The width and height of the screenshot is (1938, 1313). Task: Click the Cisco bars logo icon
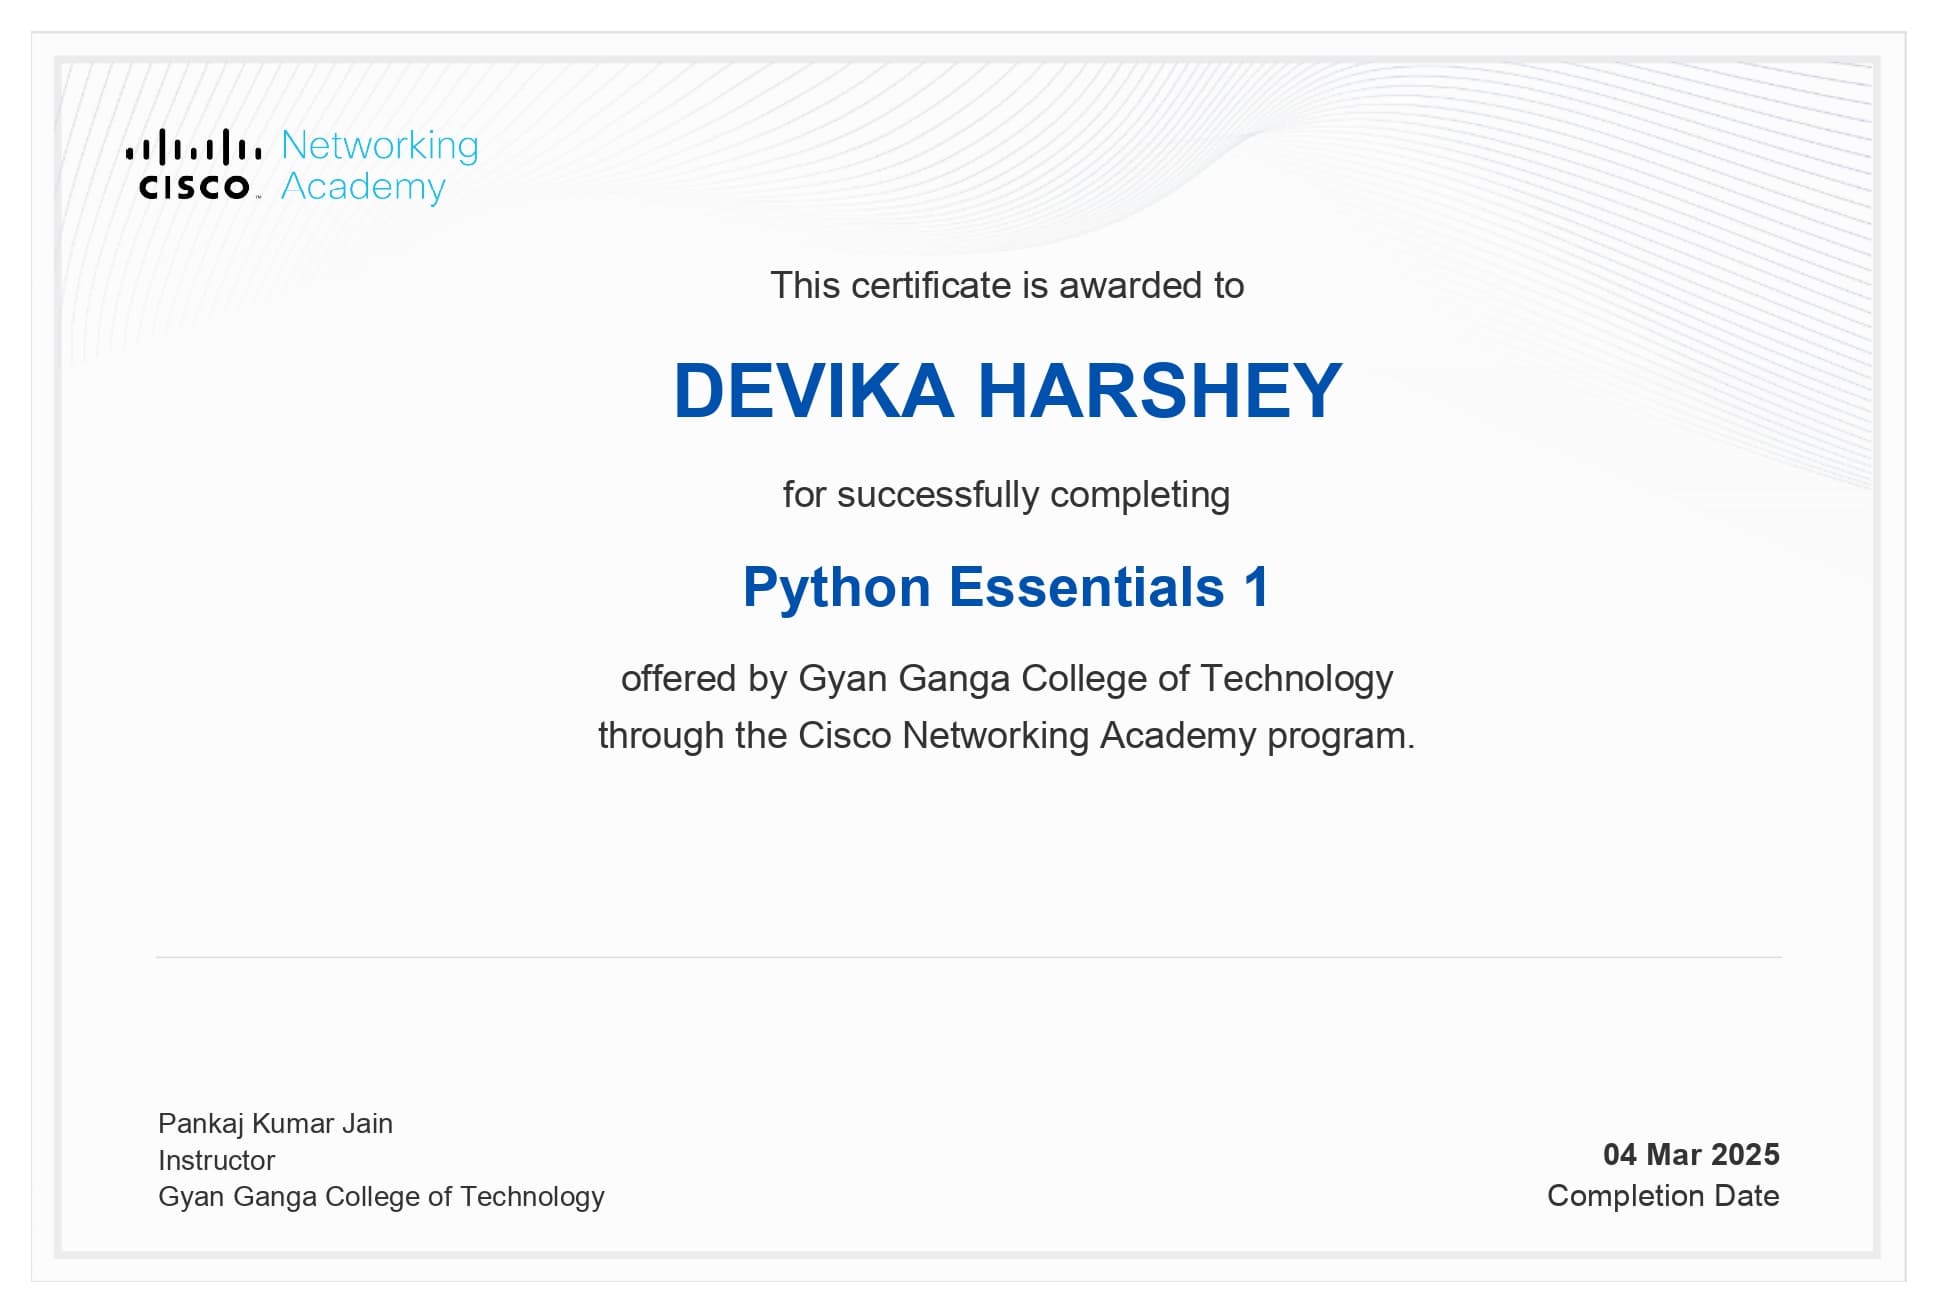pyautogui.click(x=194, y=165)
